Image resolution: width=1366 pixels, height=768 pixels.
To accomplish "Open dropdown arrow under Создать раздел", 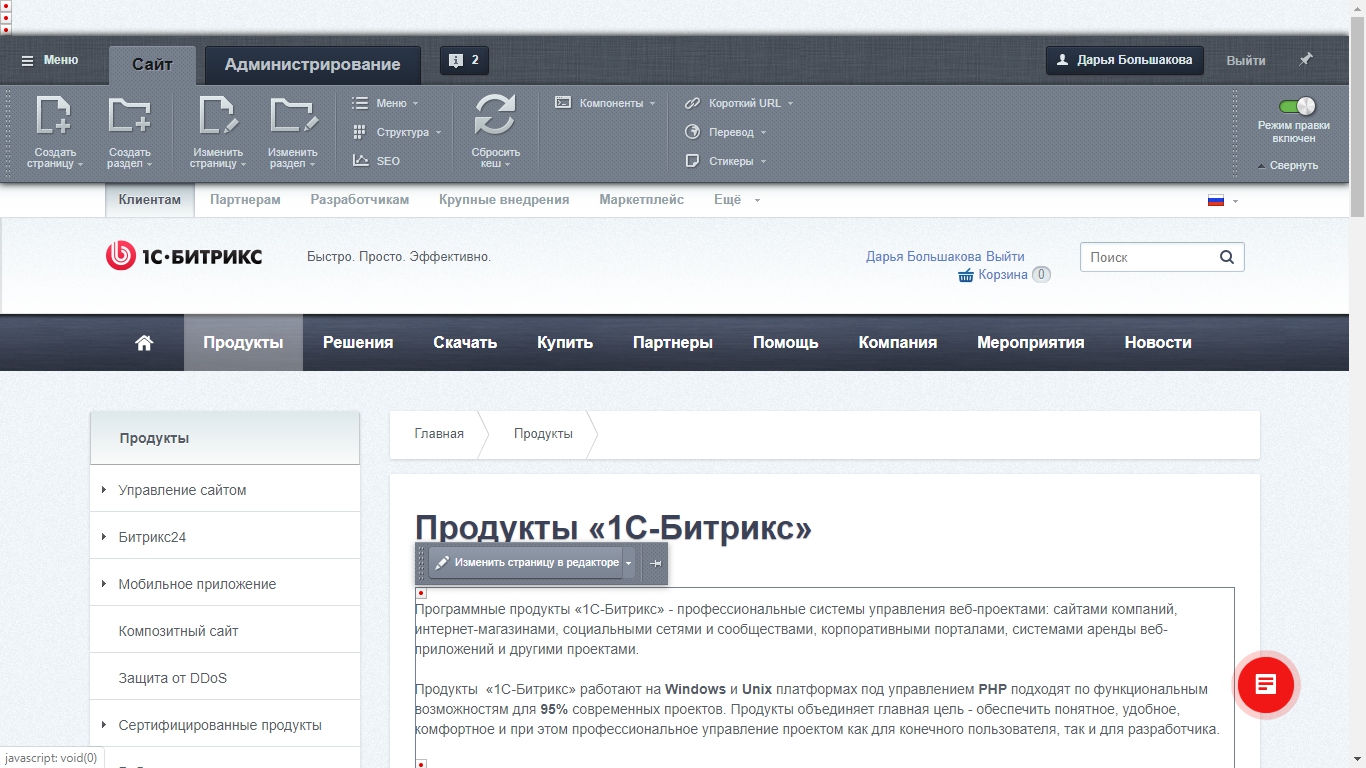I will pos(149,164).
